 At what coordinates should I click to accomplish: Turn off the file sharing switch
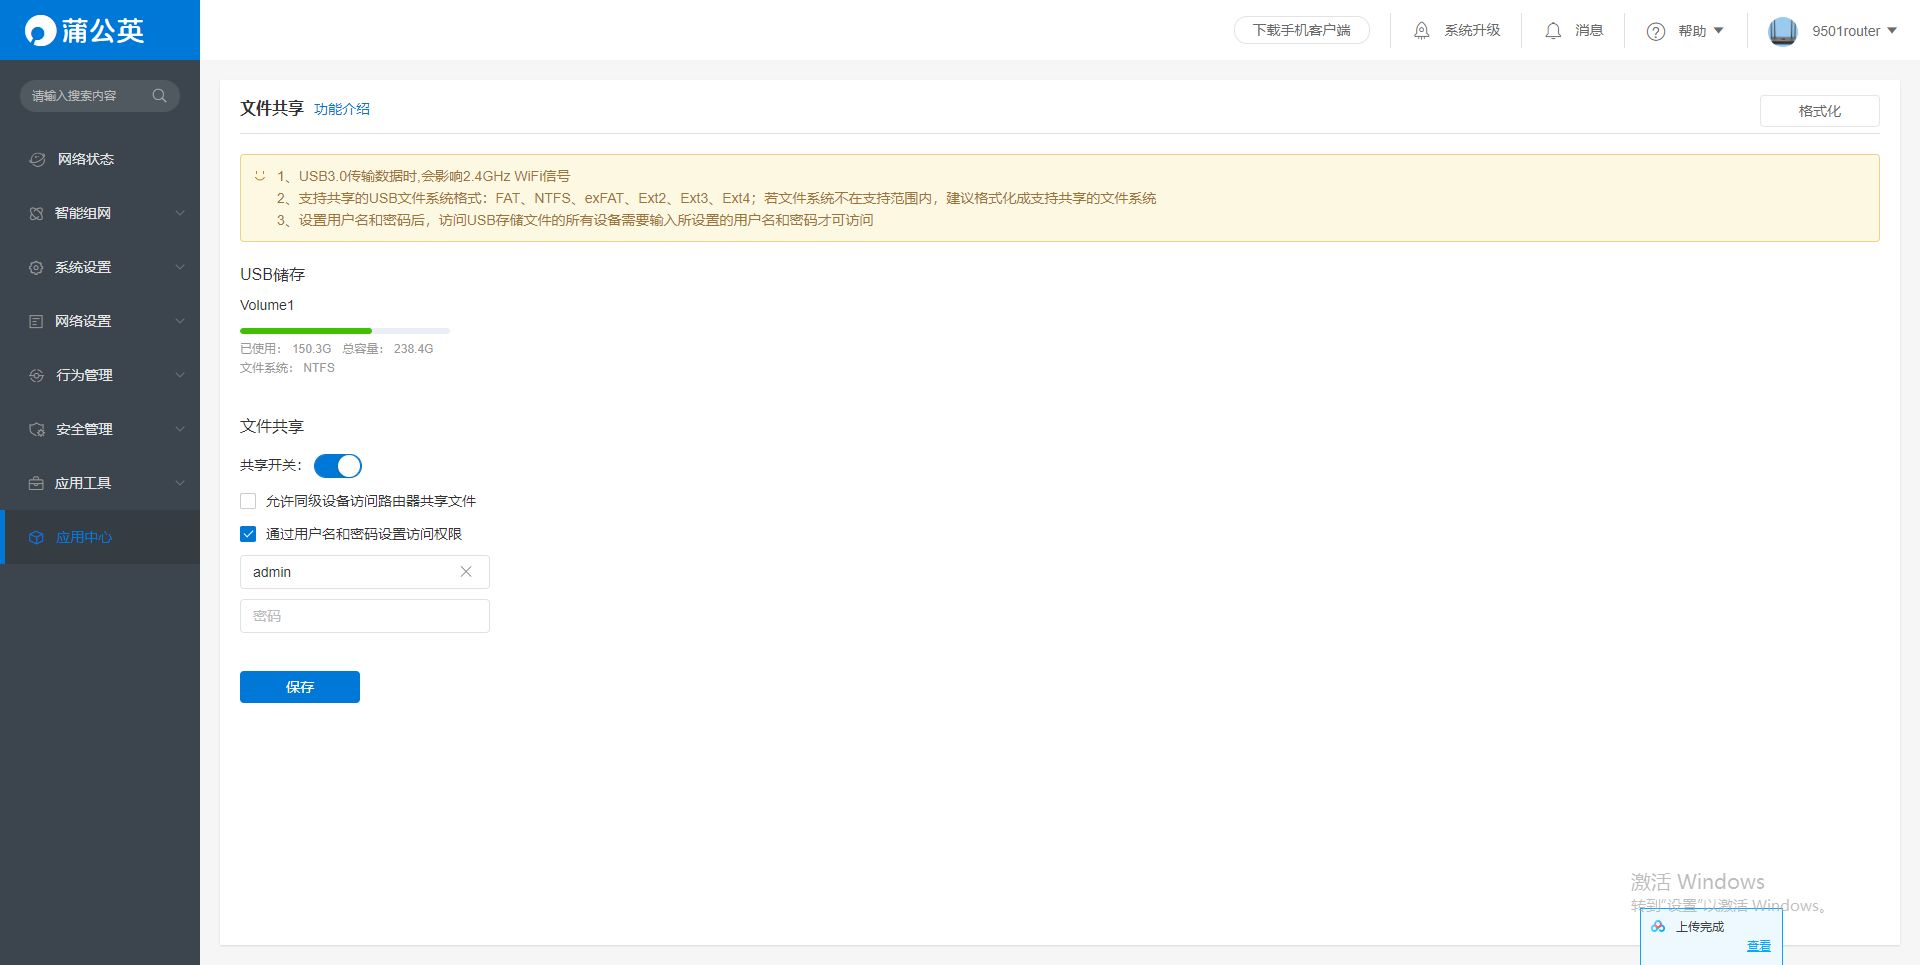(x=338, y=466)
